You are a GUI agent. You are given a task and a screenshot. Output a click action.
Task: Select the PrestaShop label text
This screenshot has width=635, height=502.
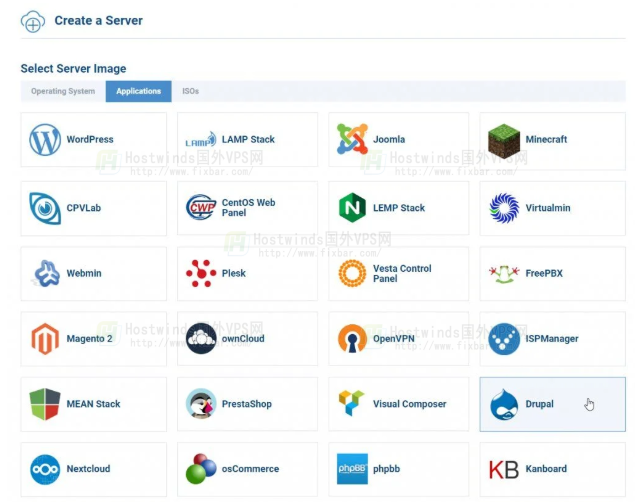[x=247, y=404]
